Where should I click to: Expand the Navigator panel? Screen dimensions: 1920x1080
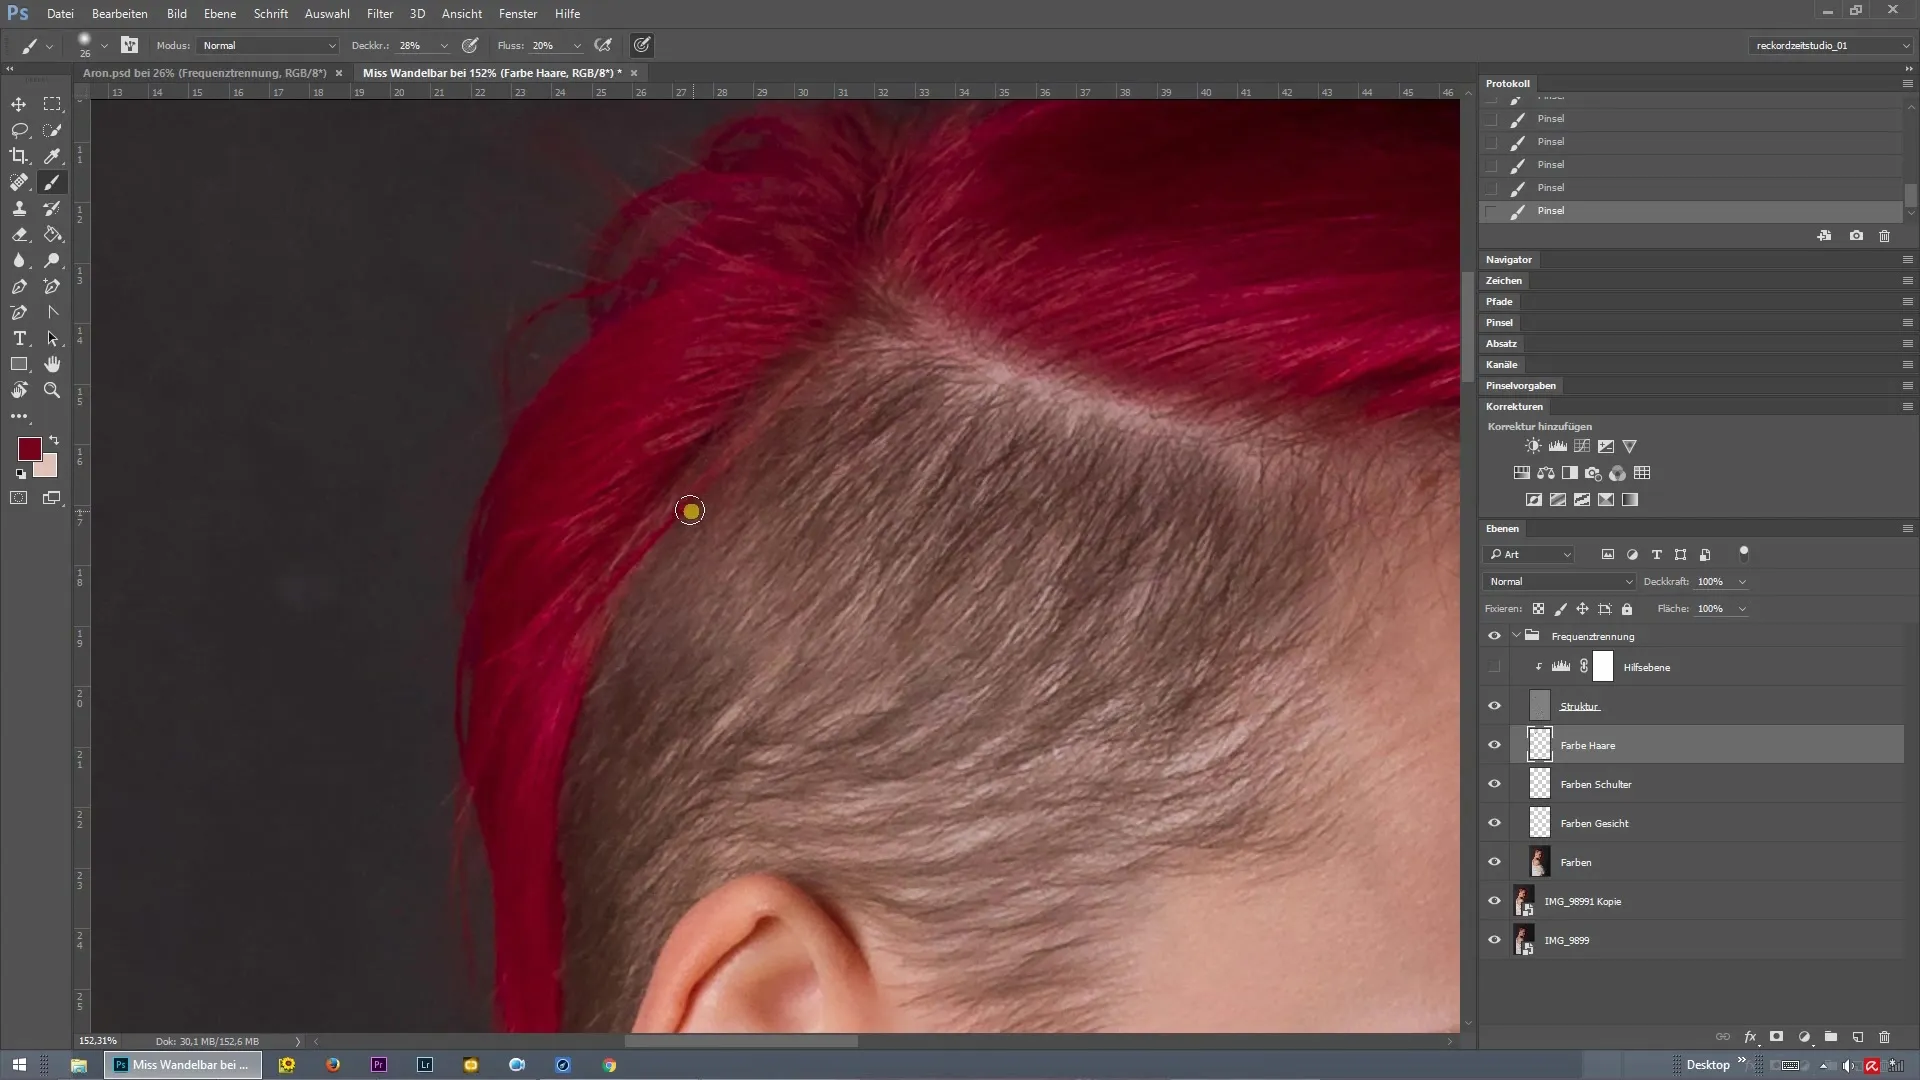tap(1508, 260)
